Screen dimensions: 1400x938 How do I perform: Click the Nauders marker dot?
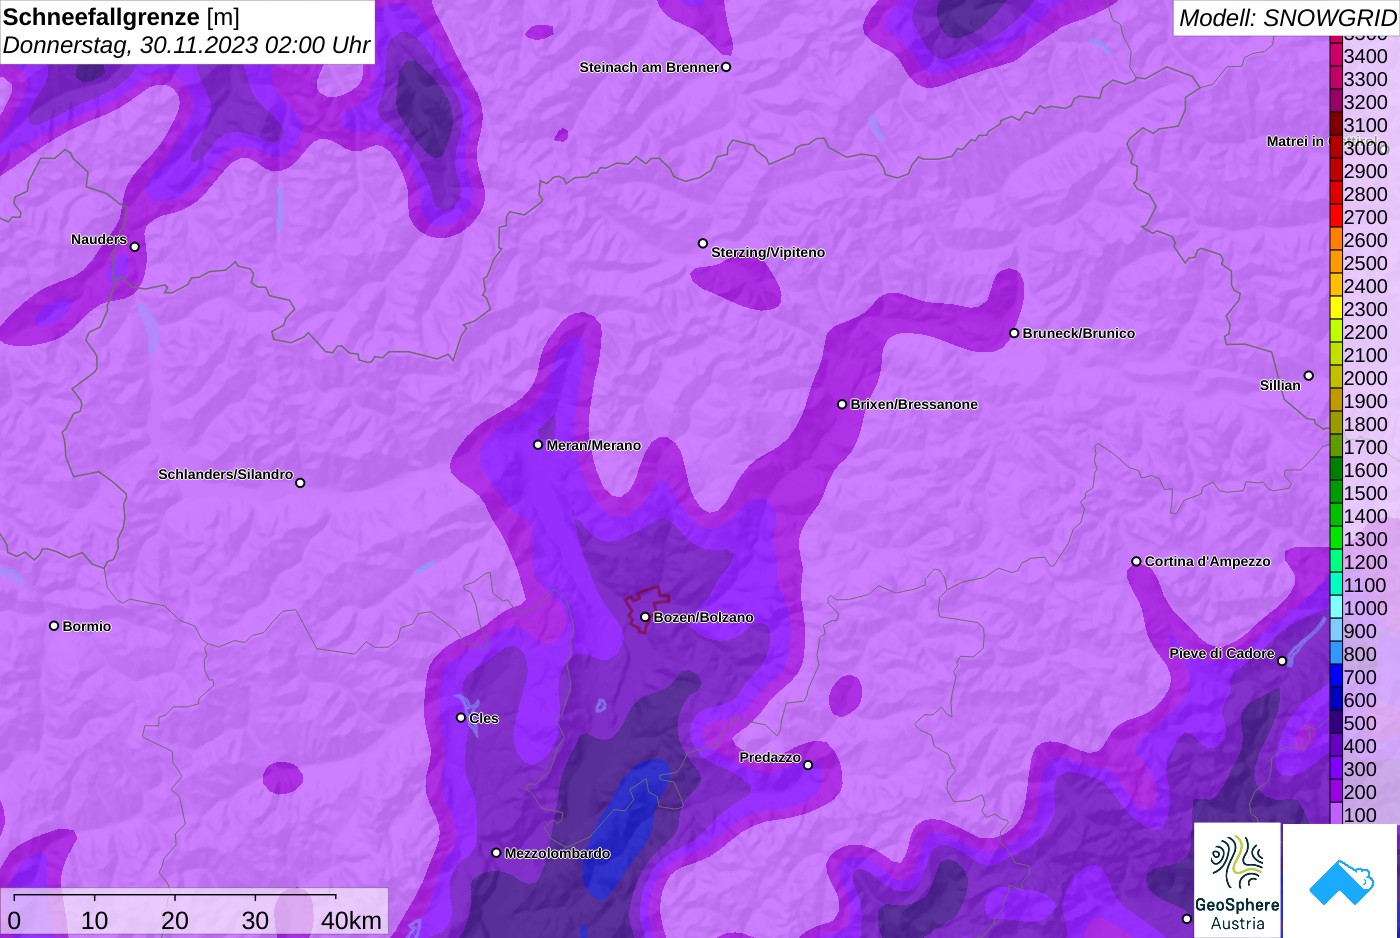(x=135, y=247)
